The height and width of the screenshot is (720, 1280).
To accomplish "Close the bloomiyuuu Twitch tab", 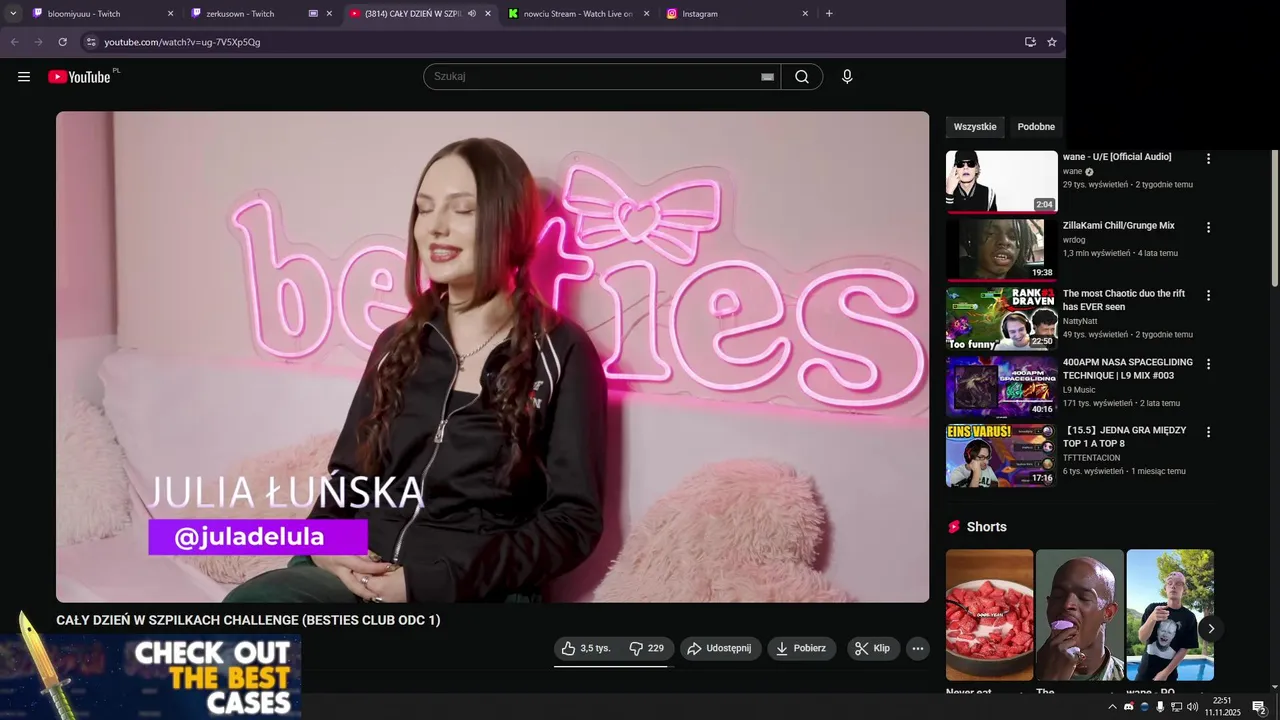I will click(170, 14).
